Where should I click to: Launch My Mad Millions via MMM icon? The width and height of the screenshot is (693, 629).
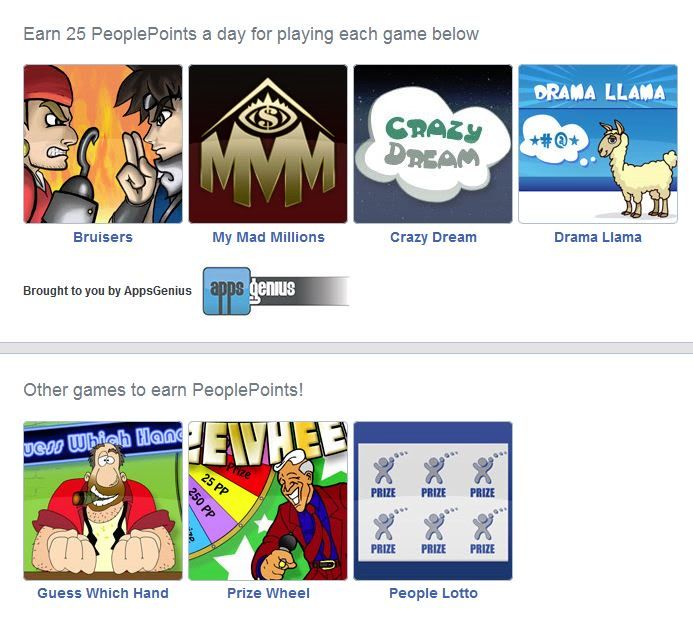[x=268, y=144]
